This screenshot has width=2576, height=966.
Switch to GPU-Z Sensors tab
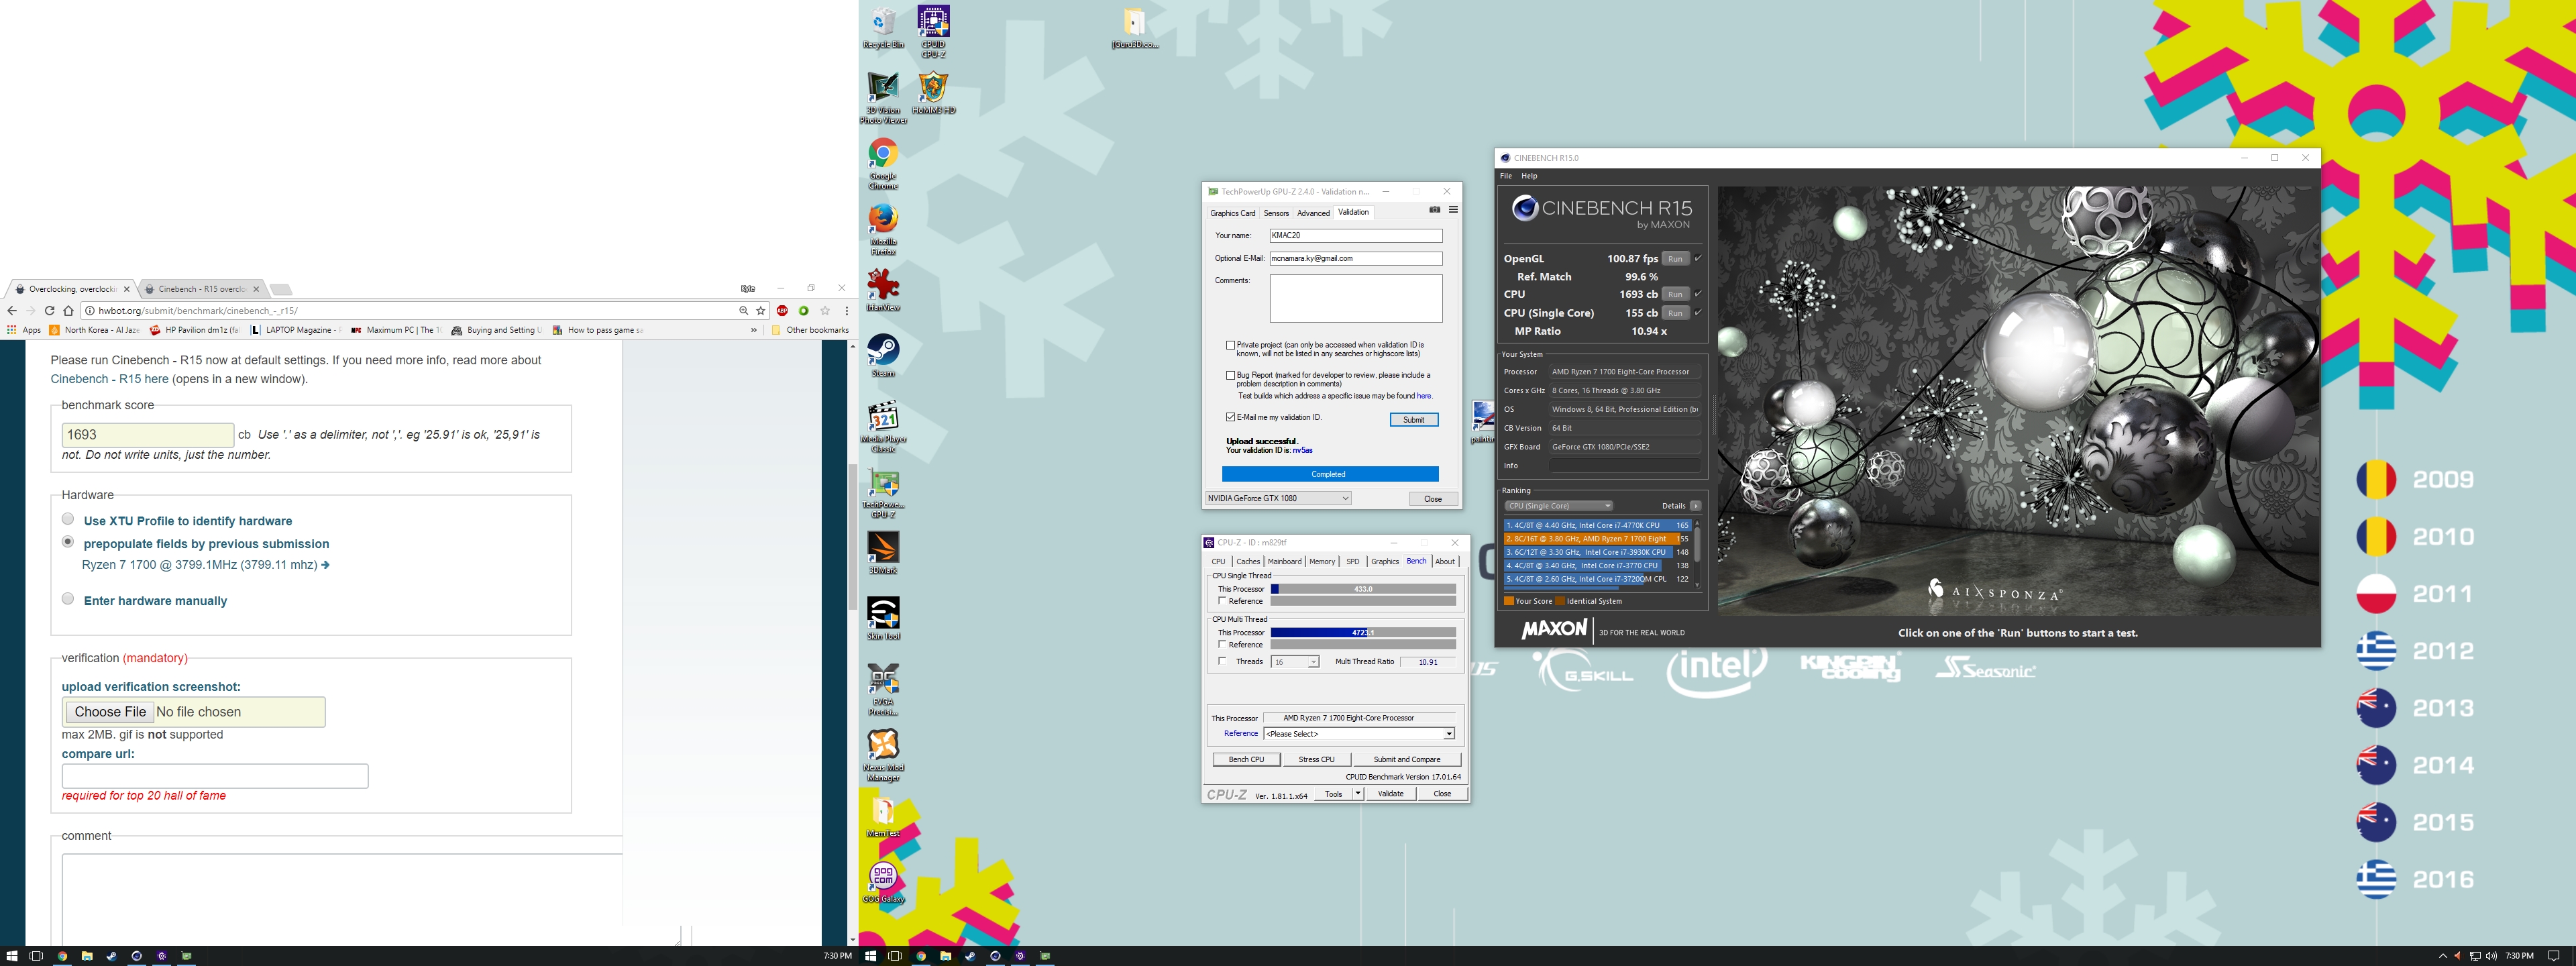(1276, 213)
